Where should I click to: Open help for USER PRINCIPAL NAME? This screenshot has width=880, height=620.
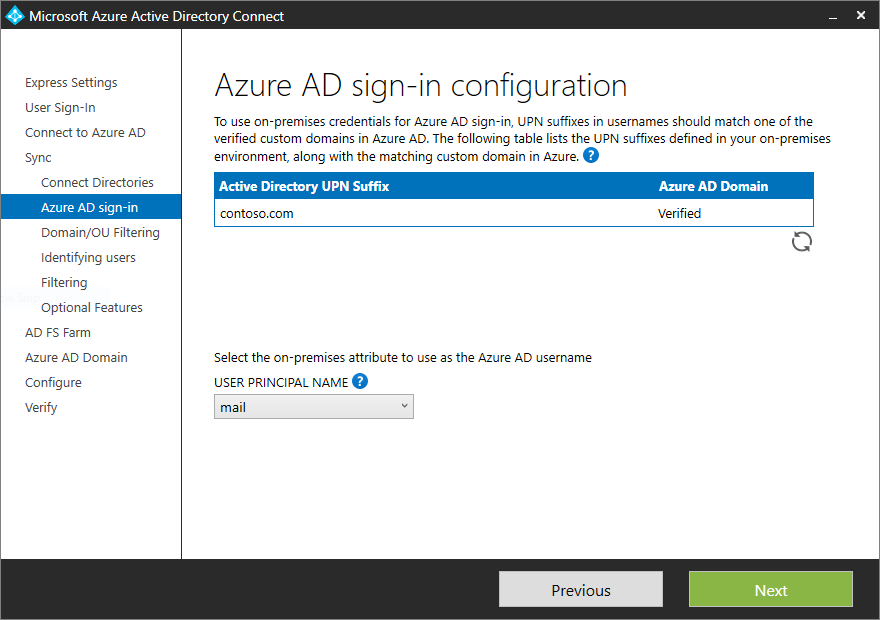(360, 381)
